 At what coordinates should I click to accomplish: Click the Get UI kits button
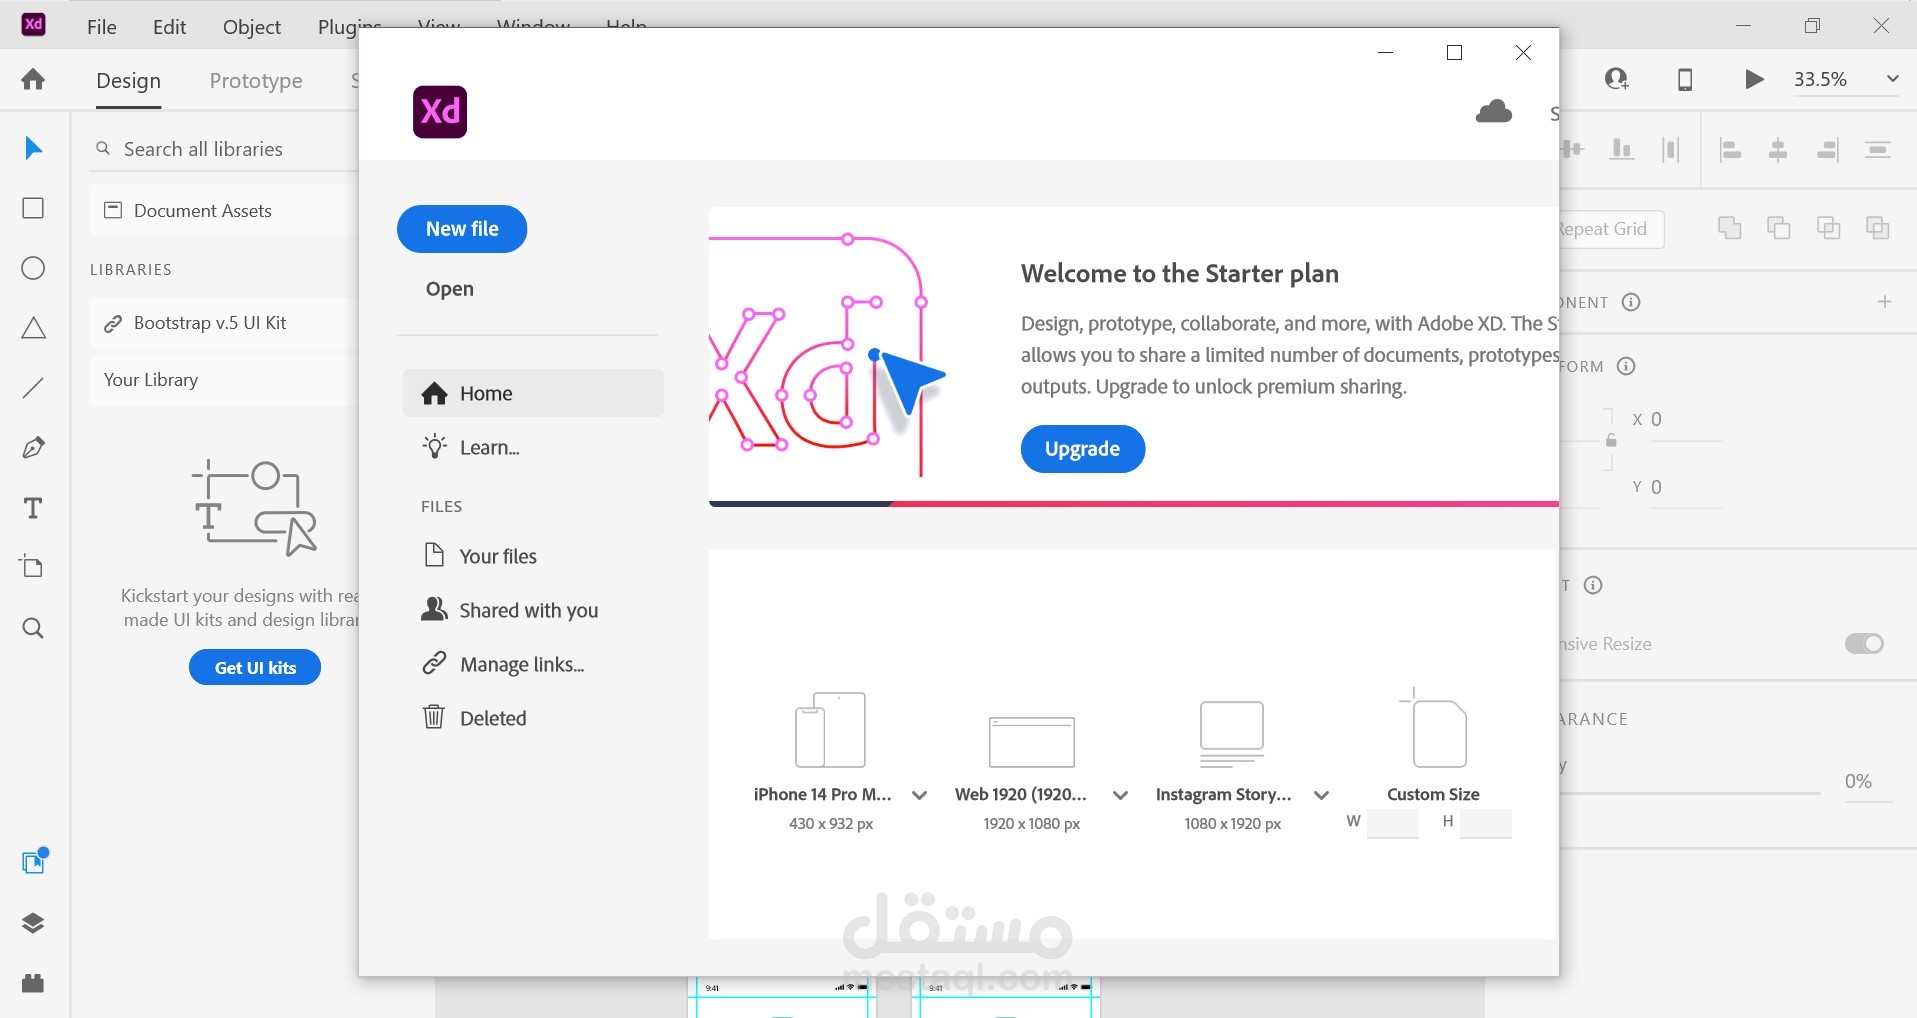[x=255, y=667]
